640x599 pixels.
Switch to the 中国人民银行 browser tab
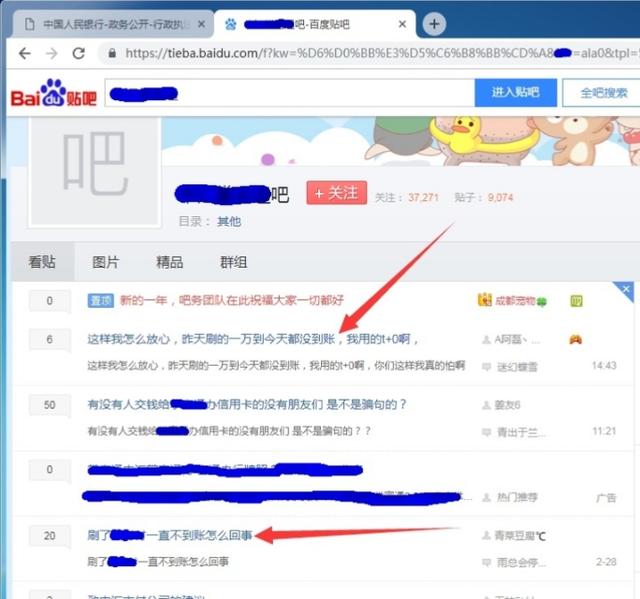click(x=110, y=23)
